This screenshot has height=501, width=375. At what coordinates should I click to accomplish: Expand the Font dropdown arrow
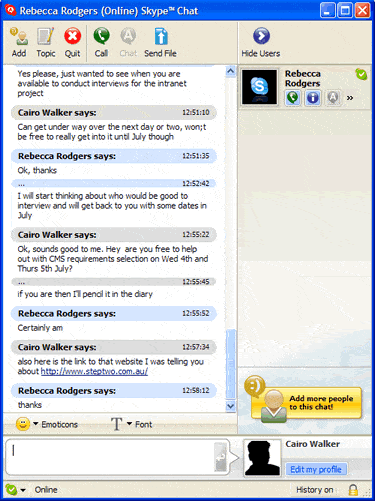click(129, 424)
